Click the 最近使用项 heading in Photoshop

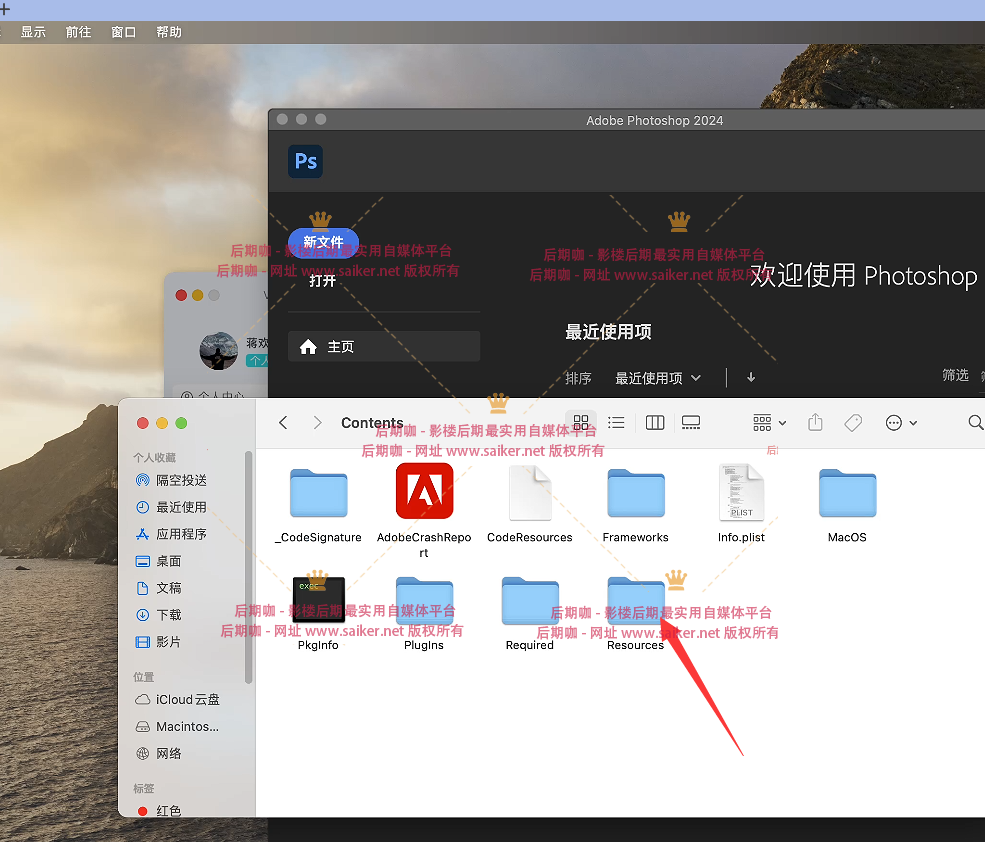[x=608, y=332]
